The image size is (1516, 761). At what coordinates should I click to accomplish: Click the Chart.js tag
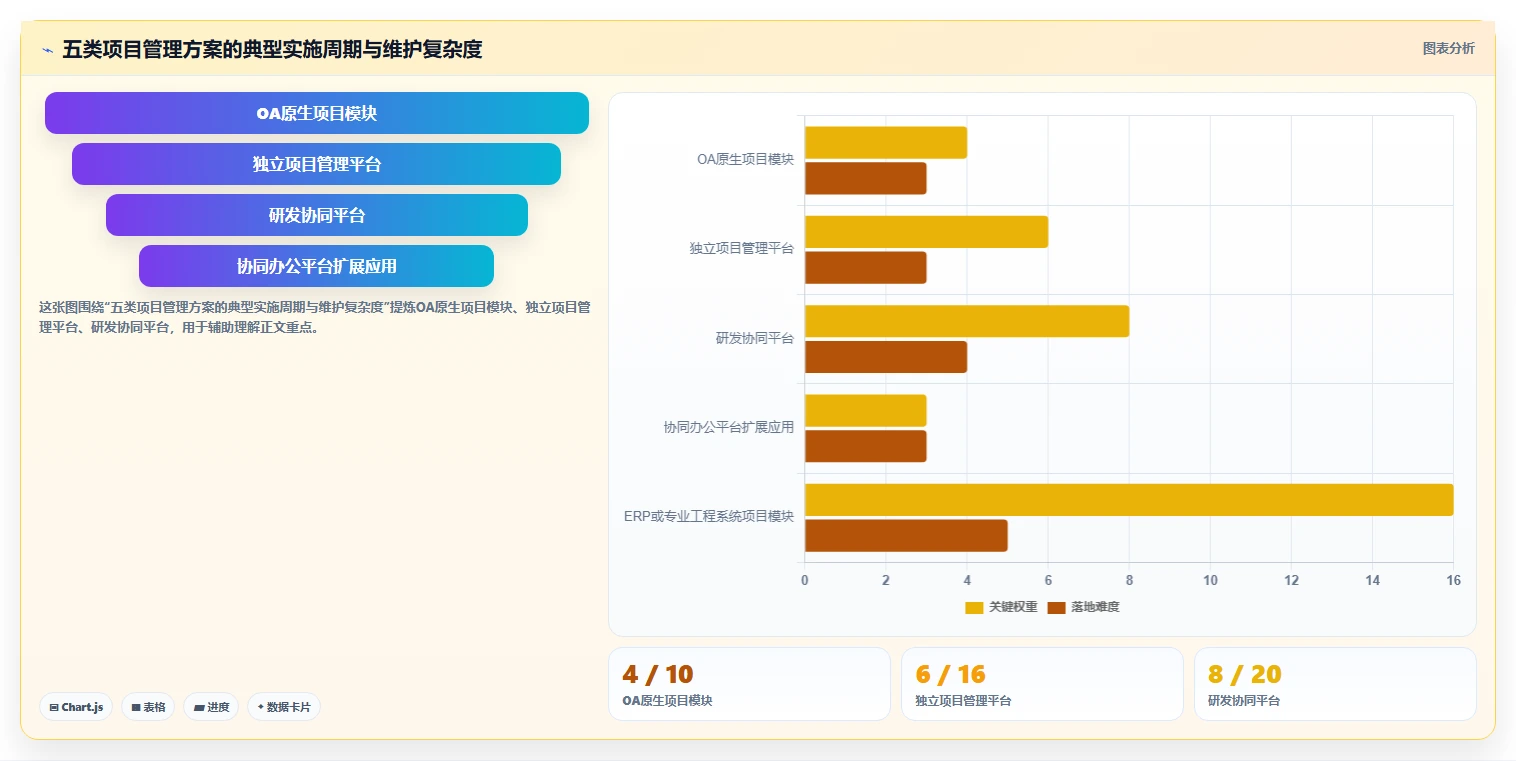point(76,707)
